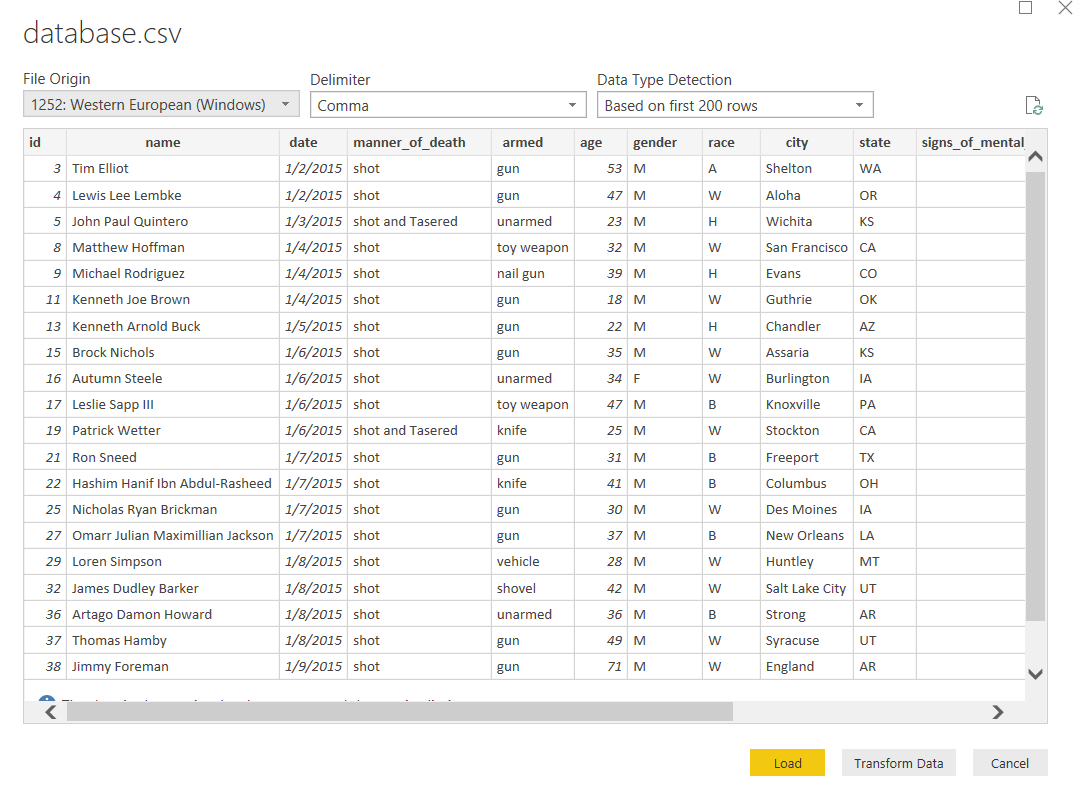This screenshot has height=791, width=1080.
Task: Click the name cell Tim Elliot
Action: tap(173, 169)
